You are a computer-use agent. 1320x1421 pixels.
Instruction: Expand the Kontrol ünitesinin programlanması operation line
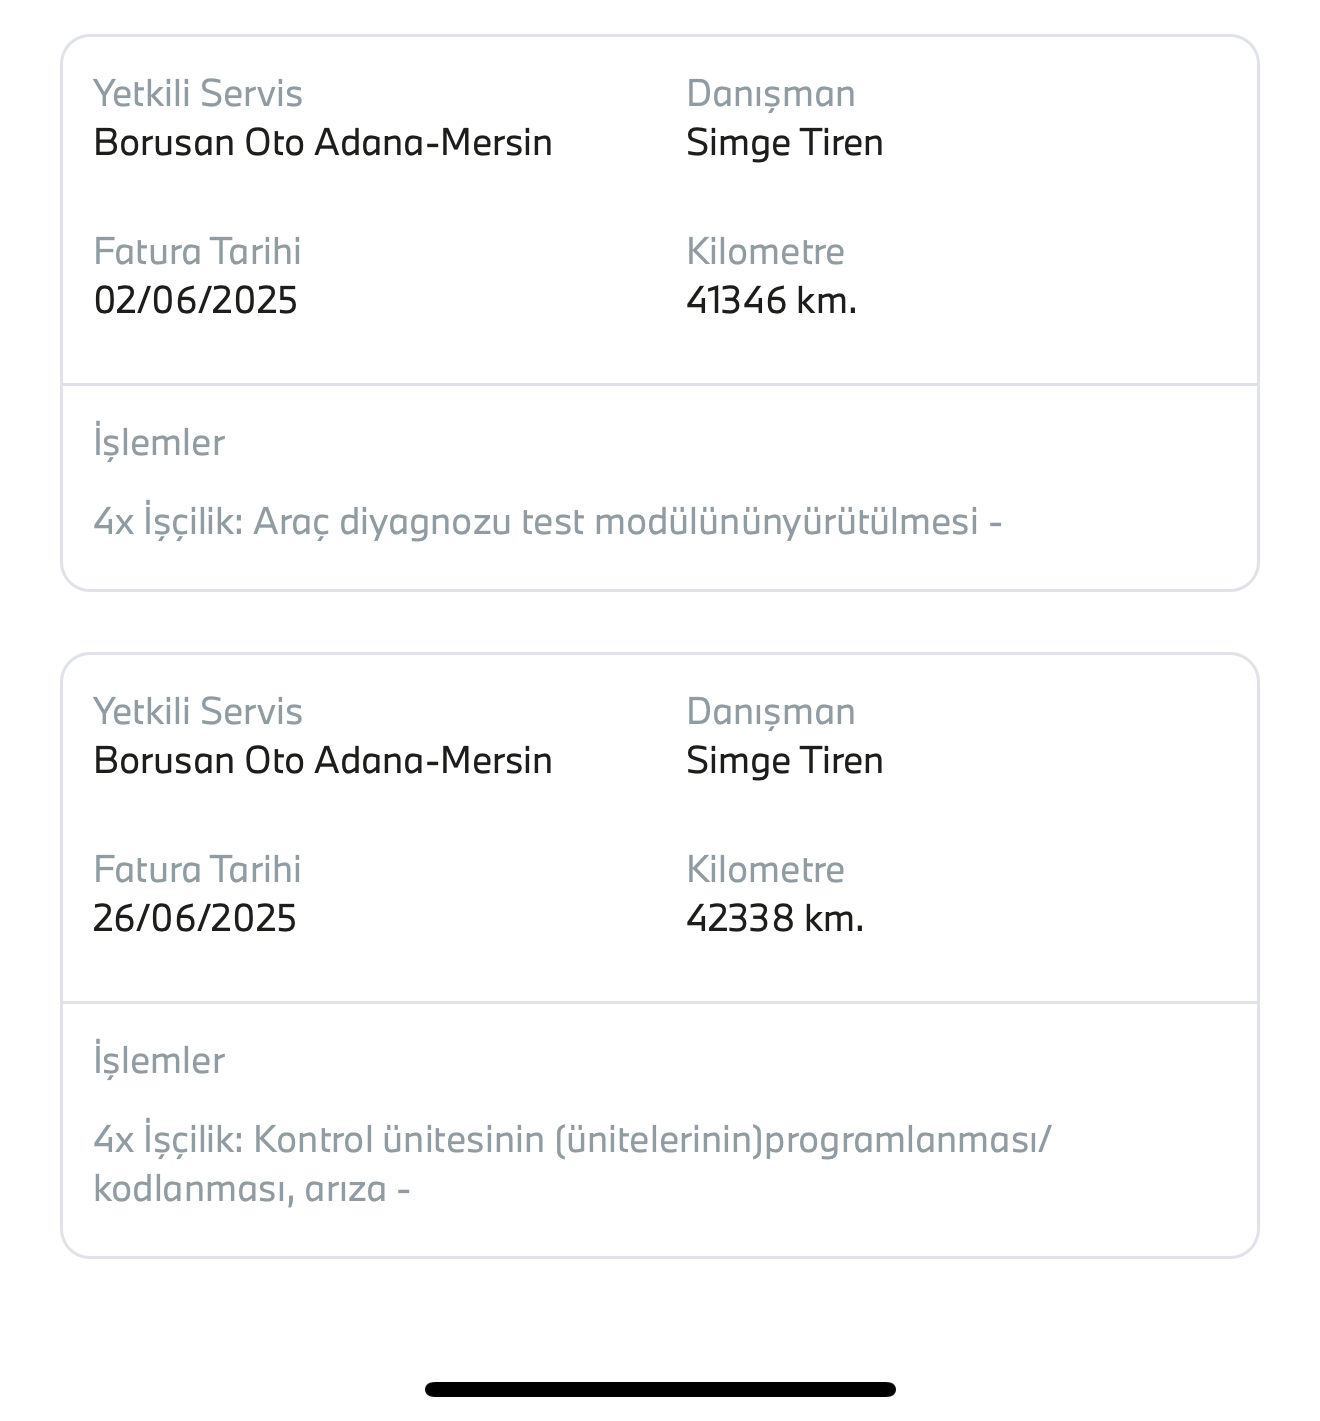[x=573, y=1164]
